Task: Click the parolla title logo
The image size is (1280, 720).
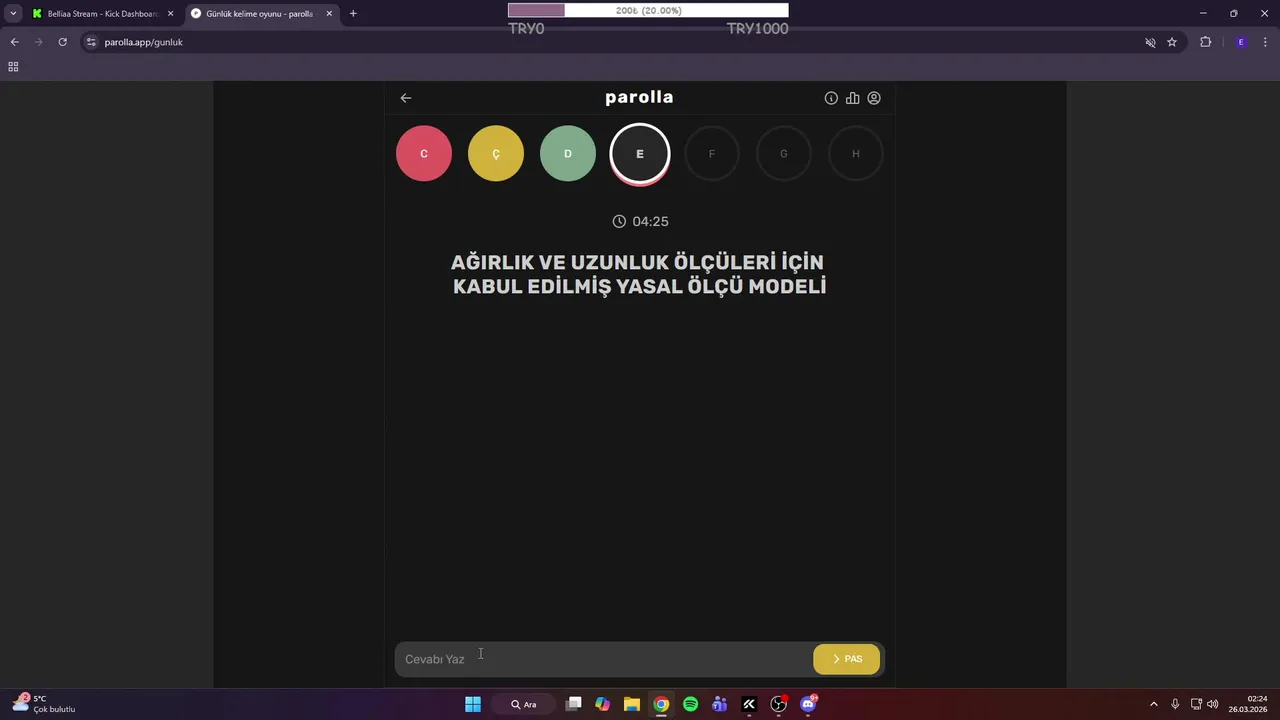Action: [639, 97]
